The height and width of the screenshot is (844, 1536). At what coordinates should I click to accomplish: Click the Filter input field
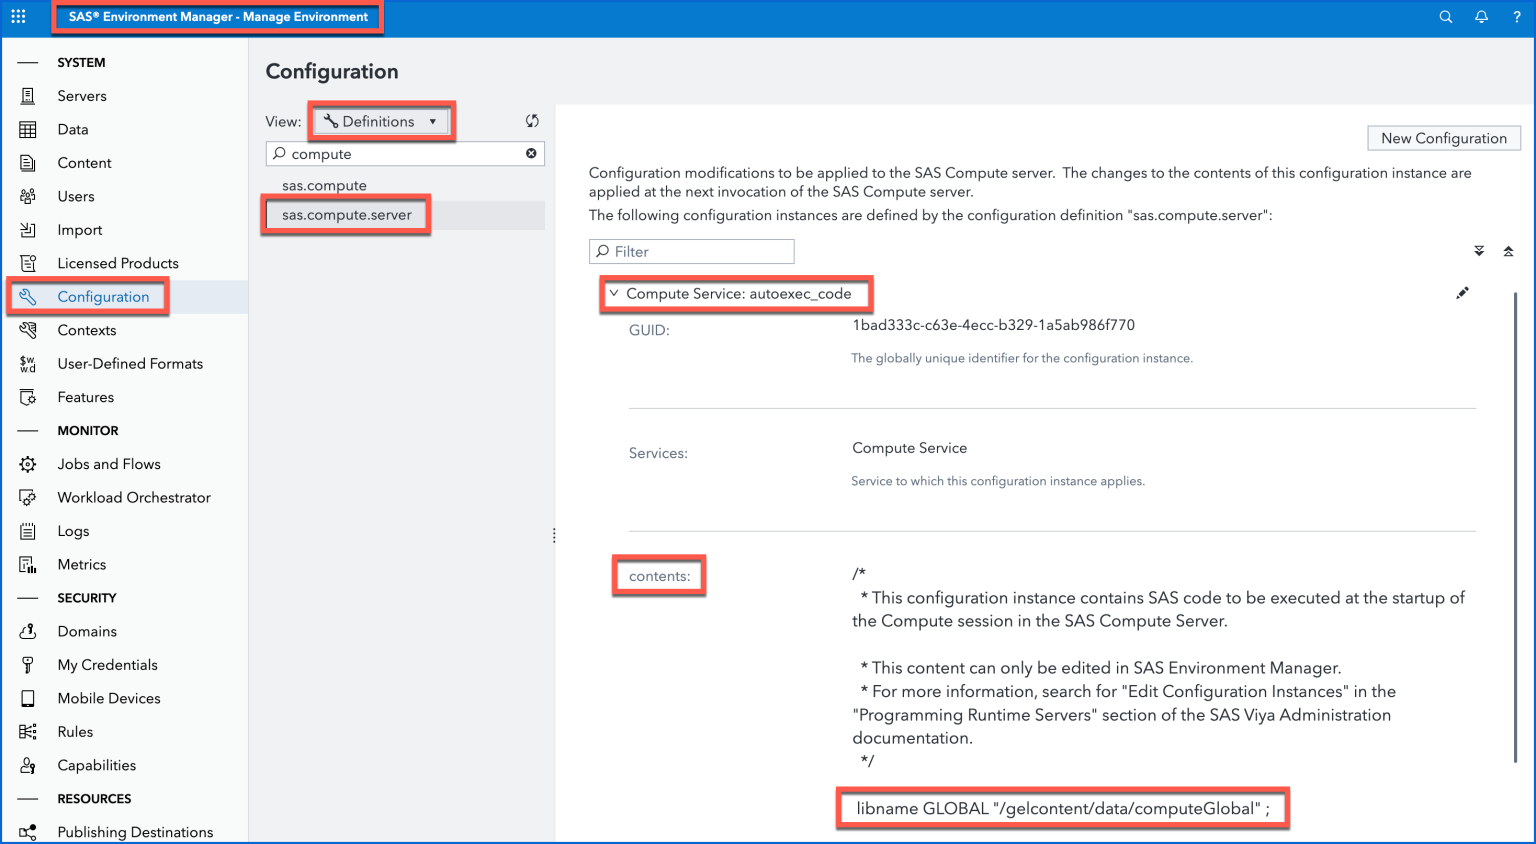[x=692, y=251]
